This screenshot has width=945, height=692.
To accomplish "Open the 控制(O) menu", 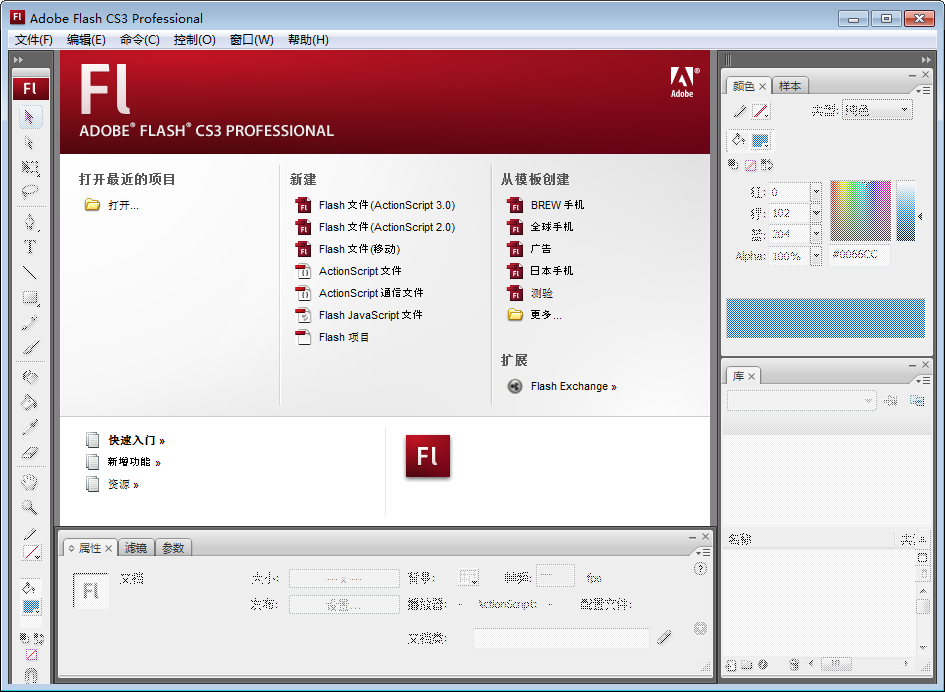I will point(195,40).
